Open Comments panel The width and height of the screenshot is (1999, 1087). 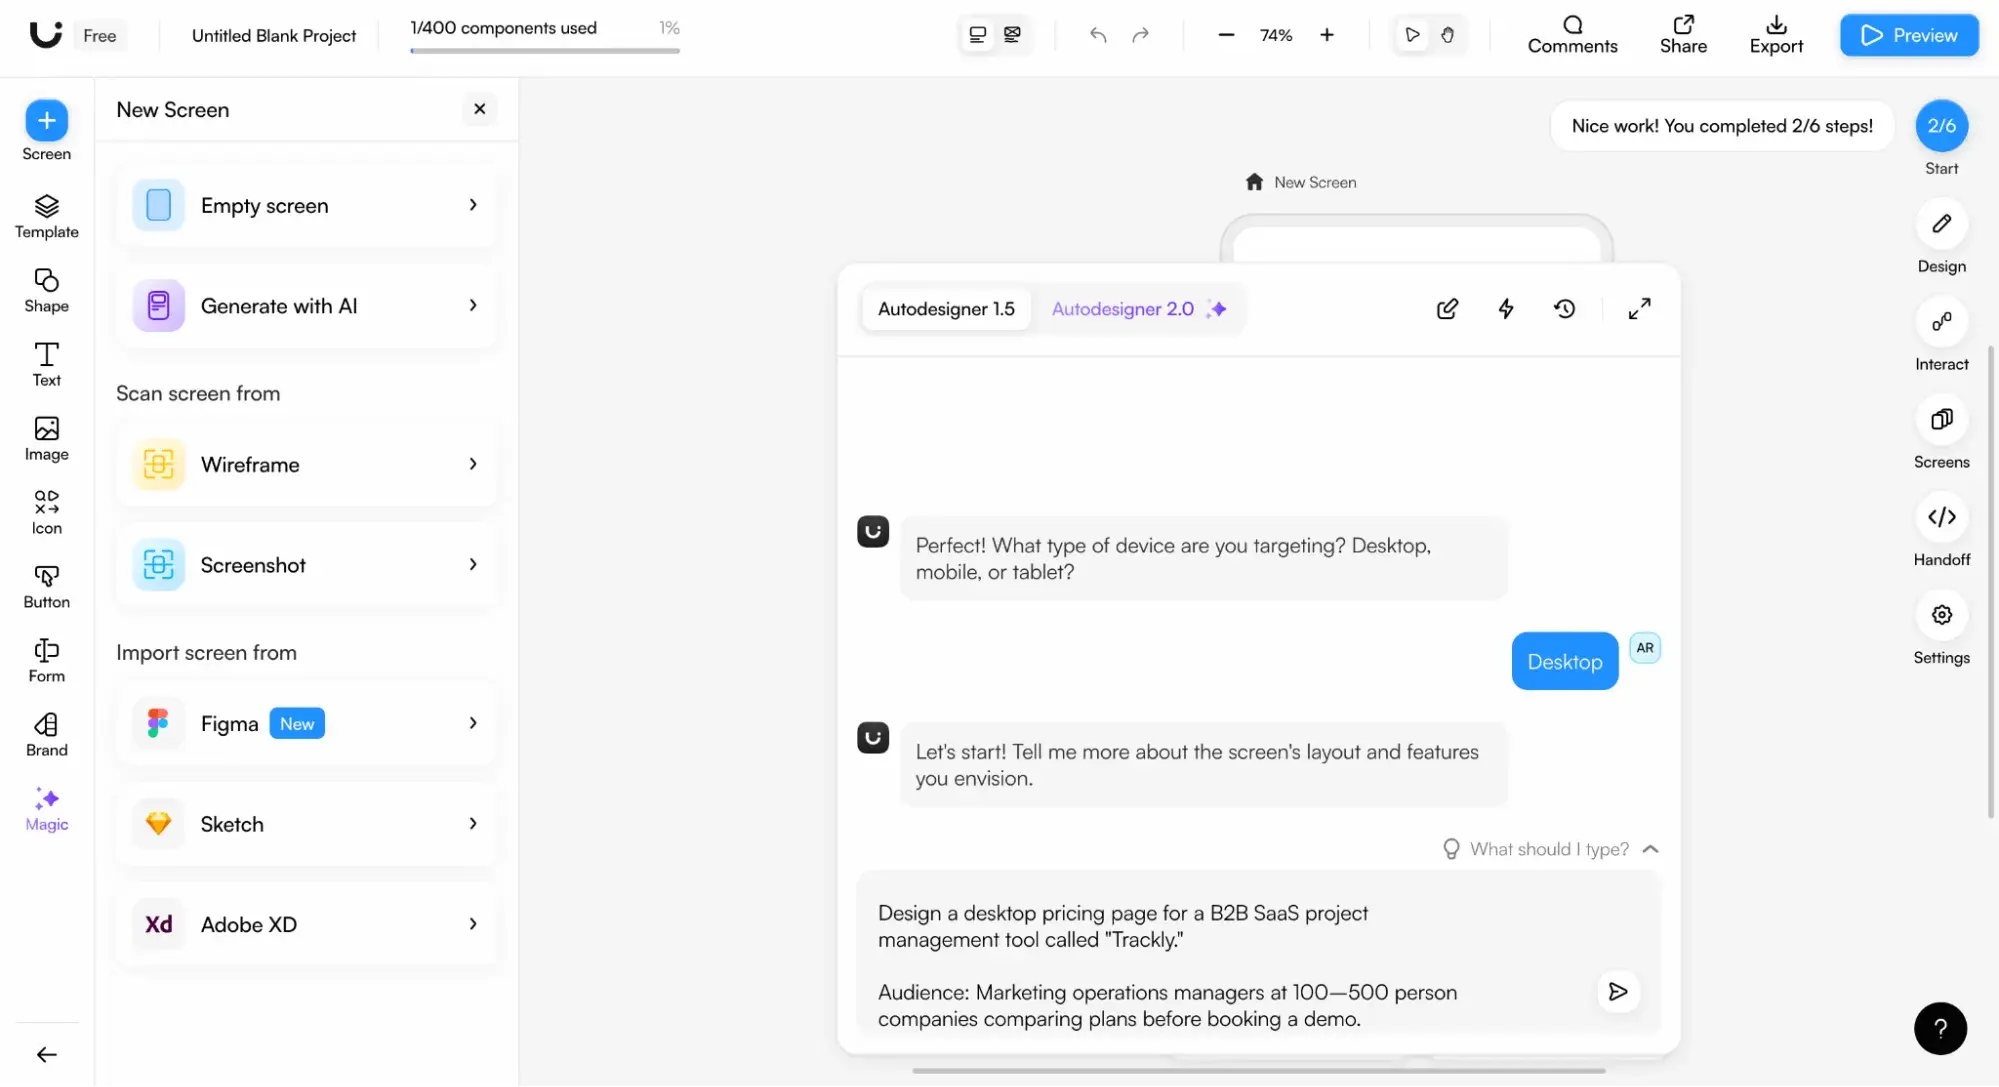pyautogui.click(x=1572, y=35)
